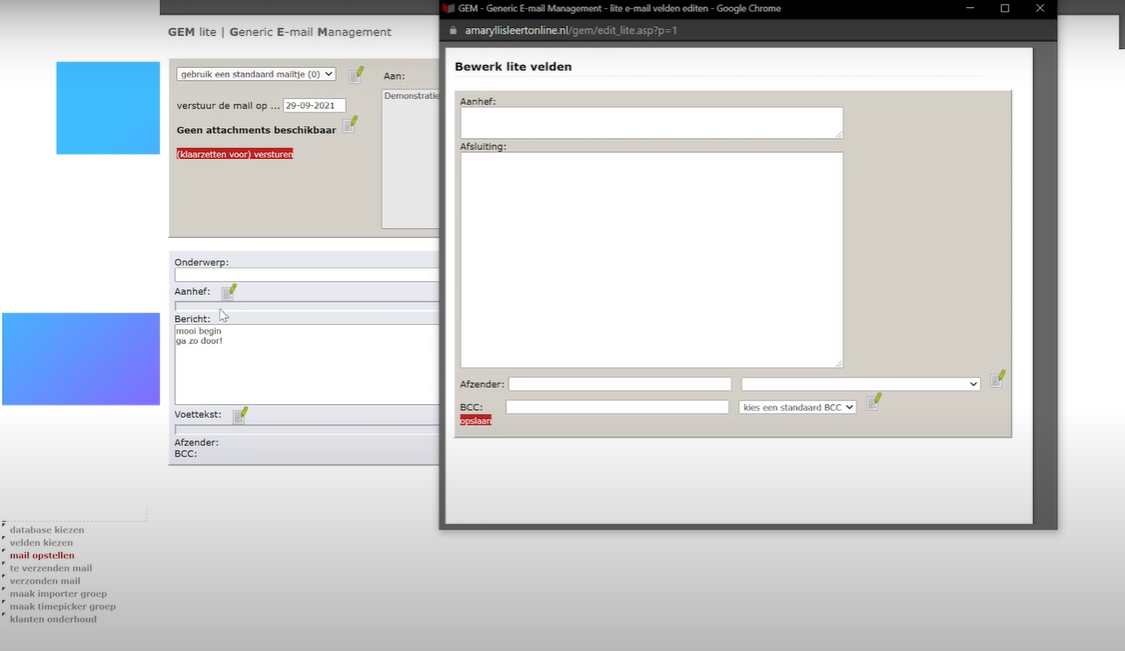Maximize the GEM popup Chrome window
This screenshot has width=1125, height=651.
(x=1004, y=8)
